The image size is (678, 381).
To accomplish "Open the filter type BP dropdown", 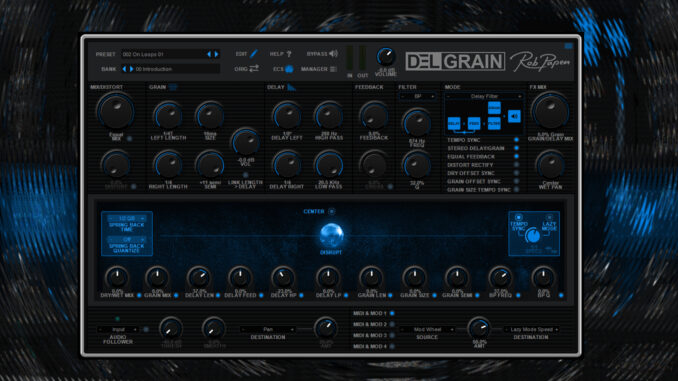I will (x=417, y=96).
